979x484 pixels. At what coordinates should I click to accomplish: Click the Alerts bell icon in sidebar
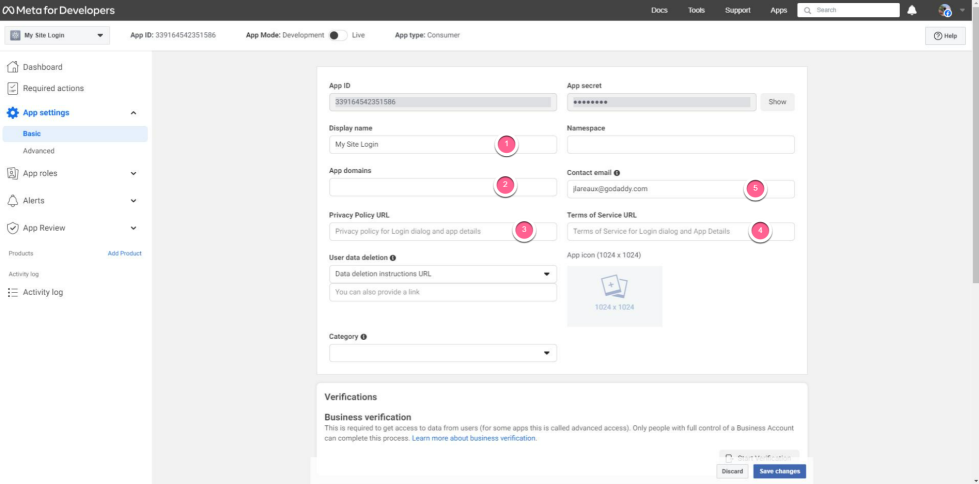point(12,200)
